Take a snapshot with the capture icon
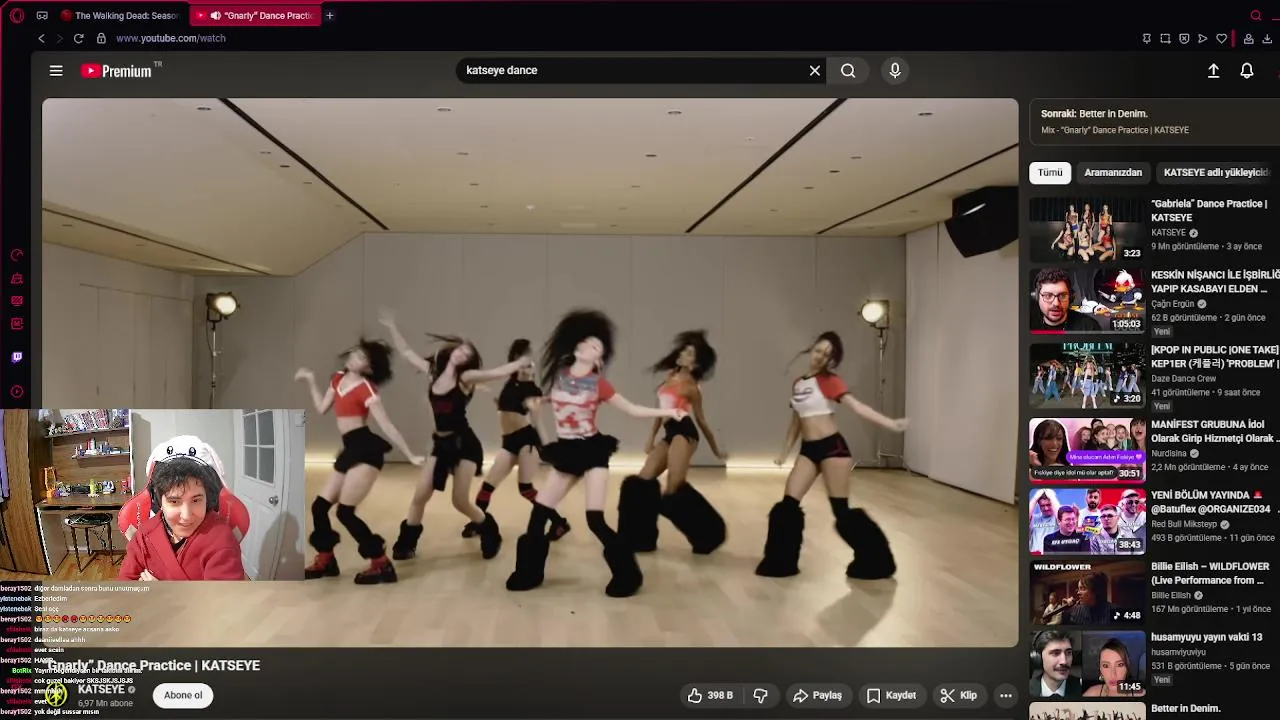 (x=1165, y=38)
